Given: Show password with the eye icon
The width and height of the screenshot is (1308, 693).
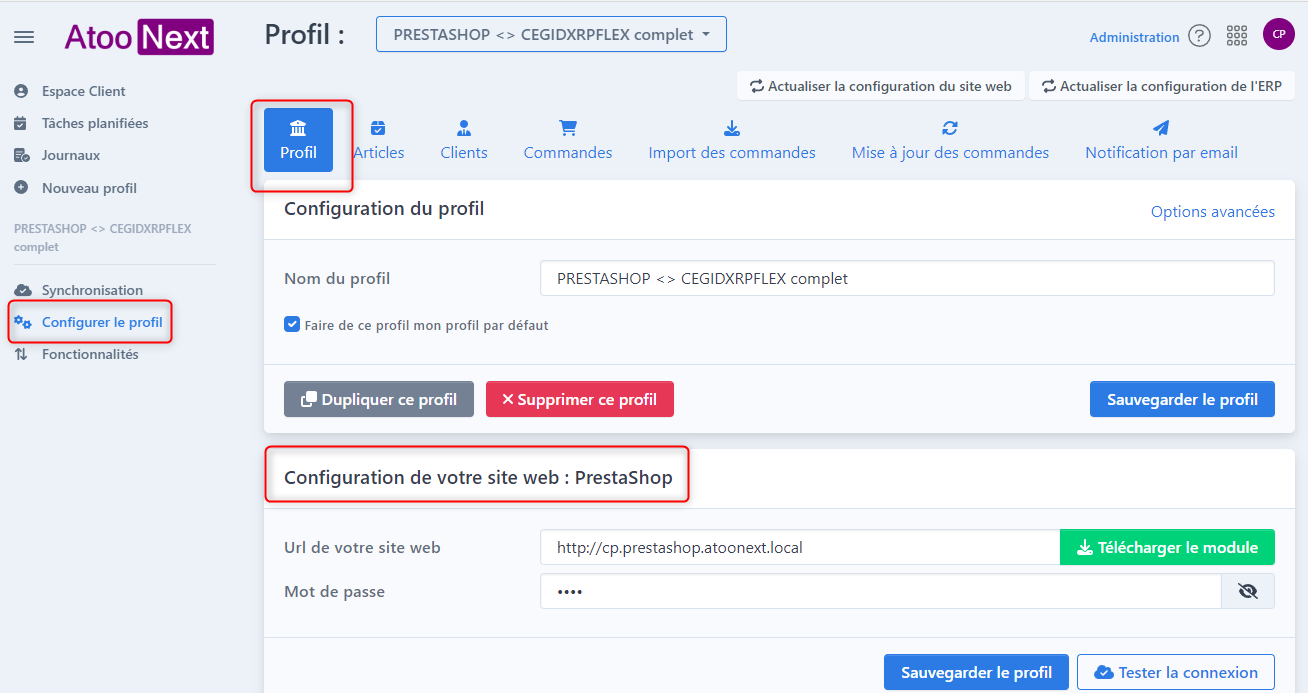Looking at the screenshot, I should [x=1247, y=591].
